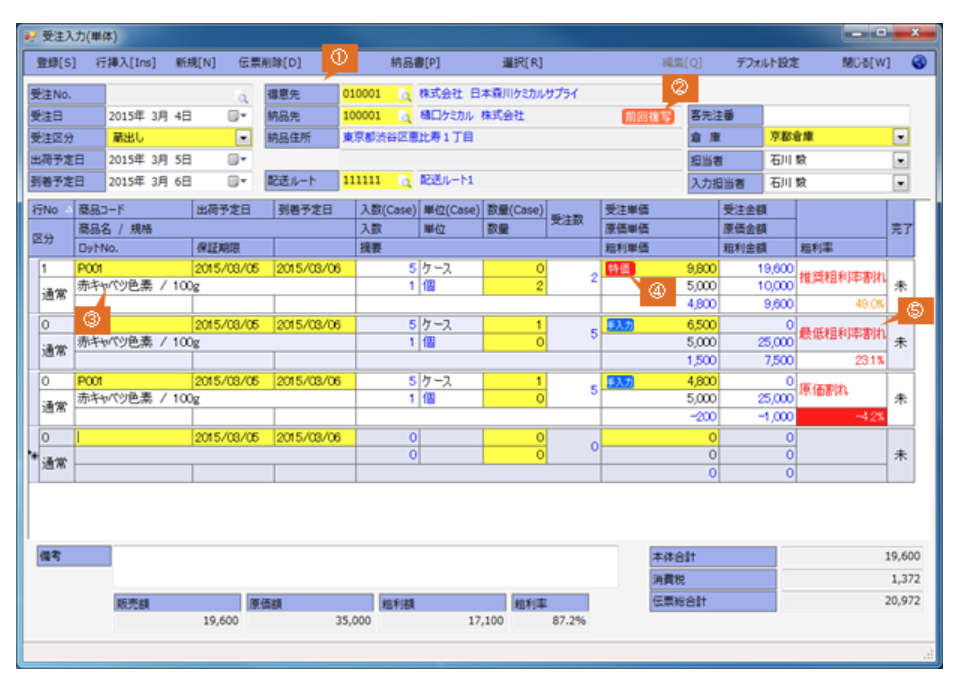This screenshot has height=694, width=957.
Task: Open the 受注日 calendar dropdown
Action: click(236, 116)
